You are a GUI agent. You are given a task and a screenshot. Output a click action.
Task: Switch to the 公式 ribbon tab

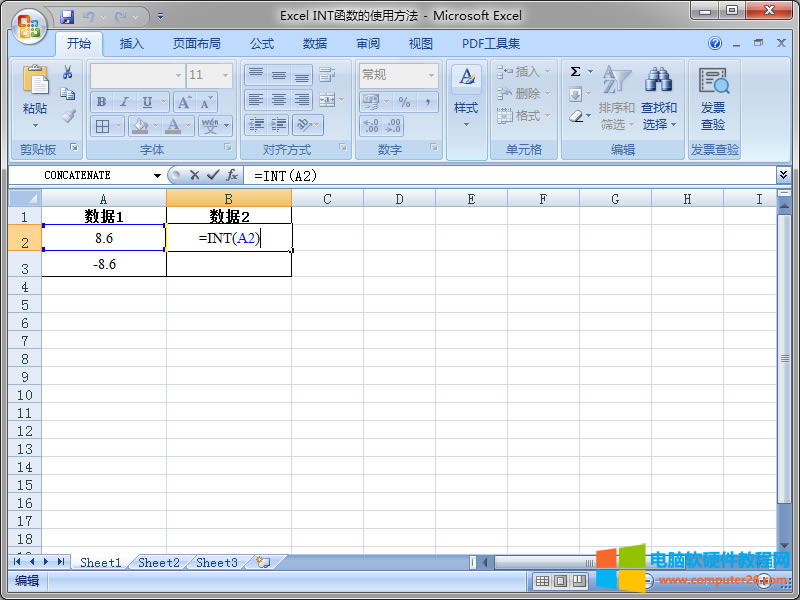tap(262, 44)
